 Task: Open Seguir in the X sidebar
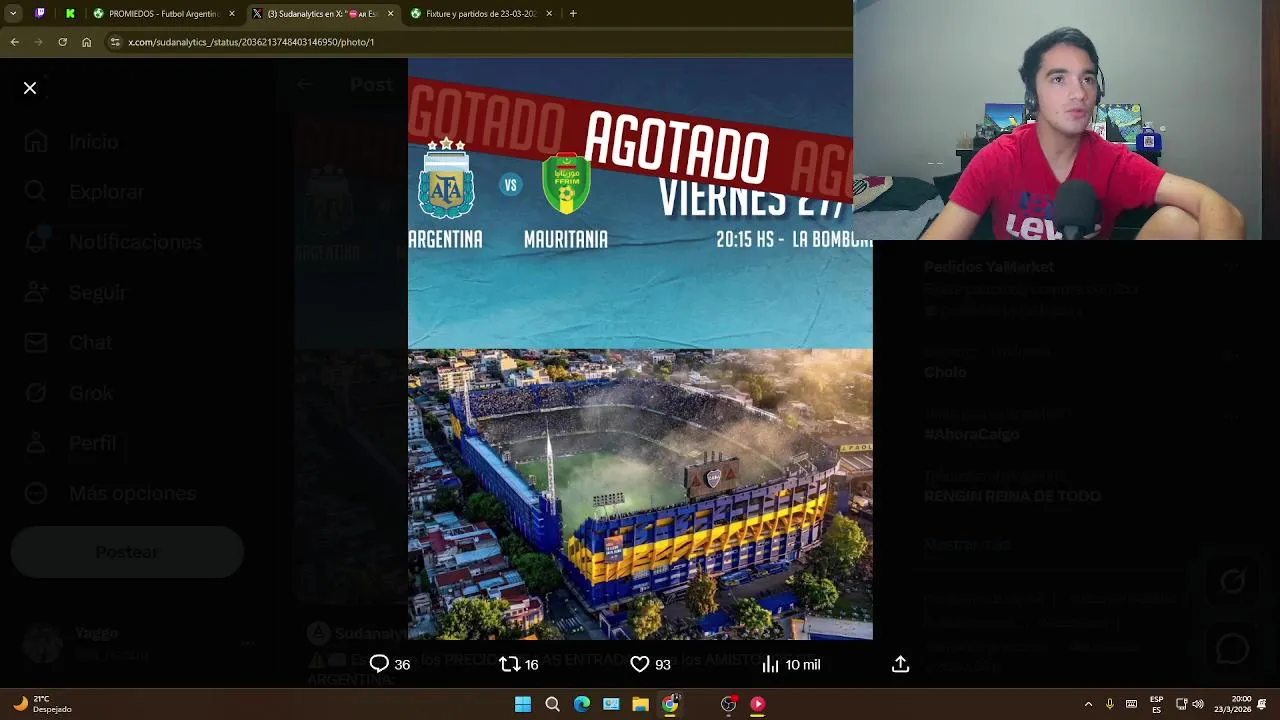point(75,292)
